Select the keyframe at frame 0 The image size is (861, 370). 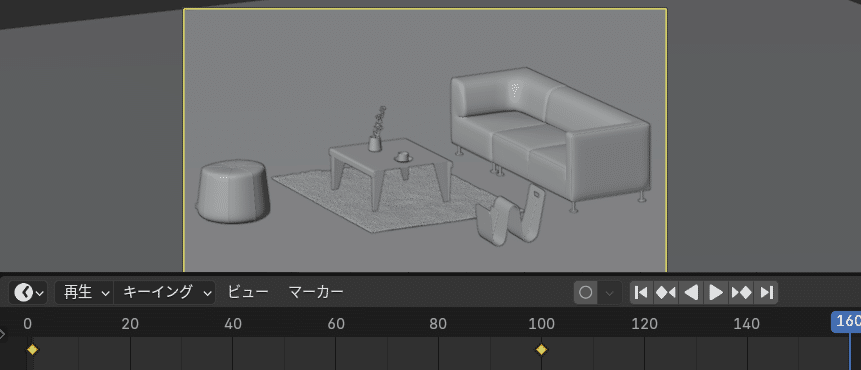pyautogui.click(x=32, y=349)
